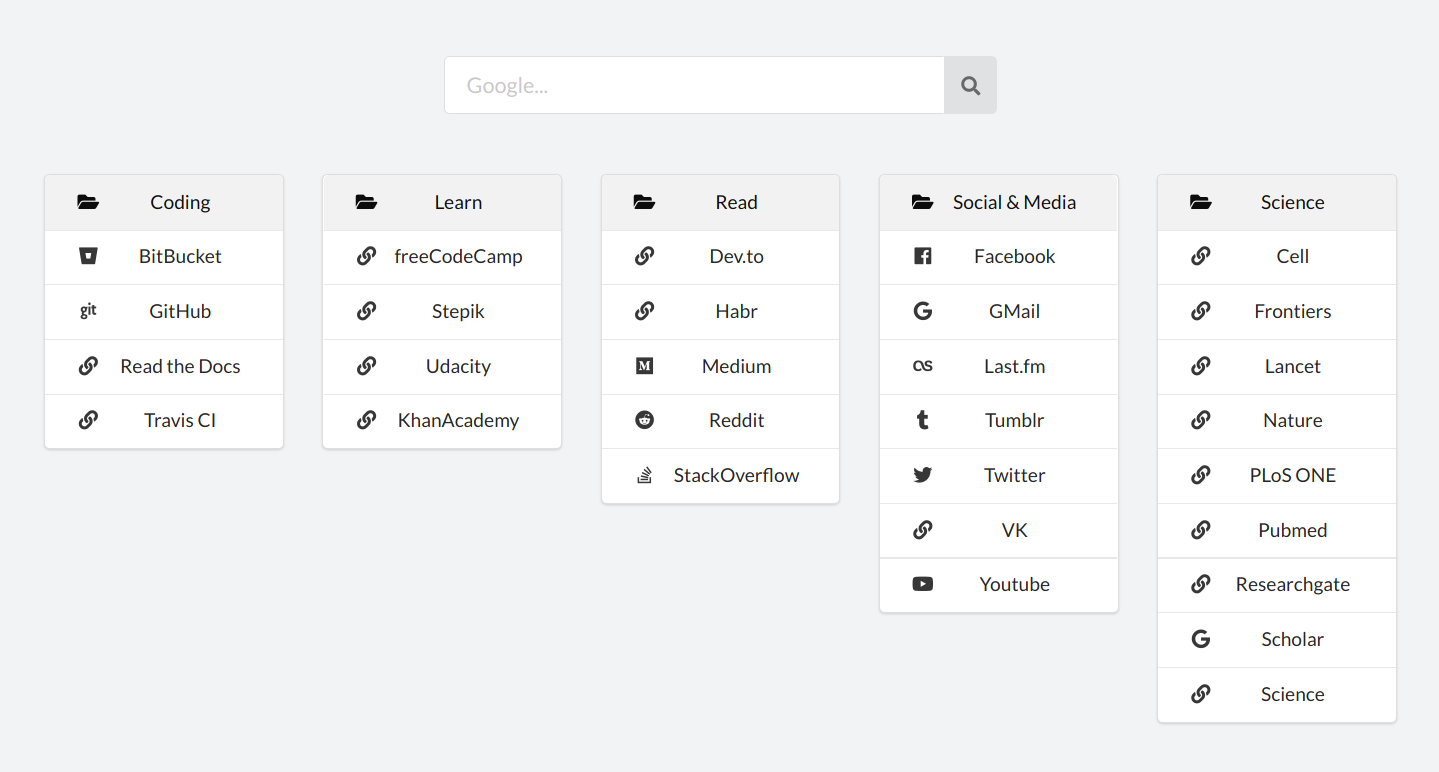
Task: Click the StackOverflow stack icon
Action: (x=644, y=475)
